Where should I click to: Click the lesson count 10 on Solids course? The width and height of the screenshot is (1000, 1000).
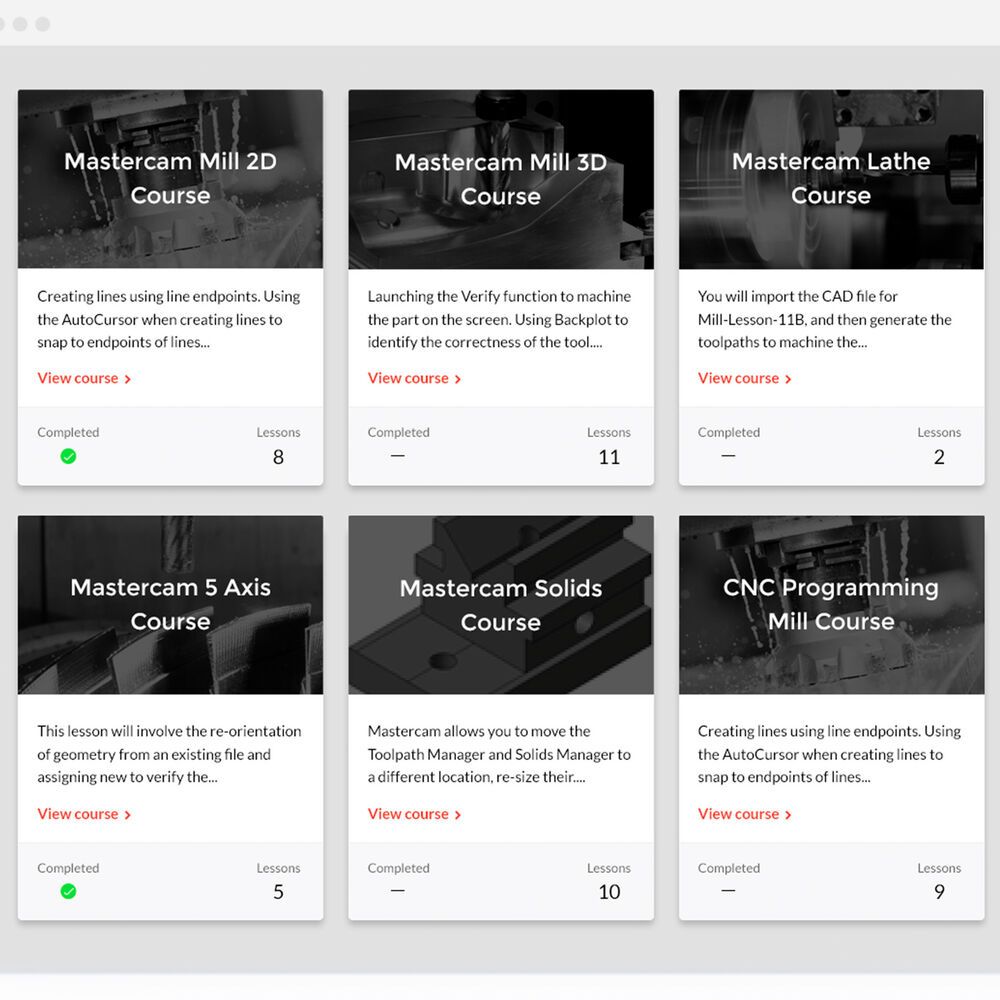609,892
